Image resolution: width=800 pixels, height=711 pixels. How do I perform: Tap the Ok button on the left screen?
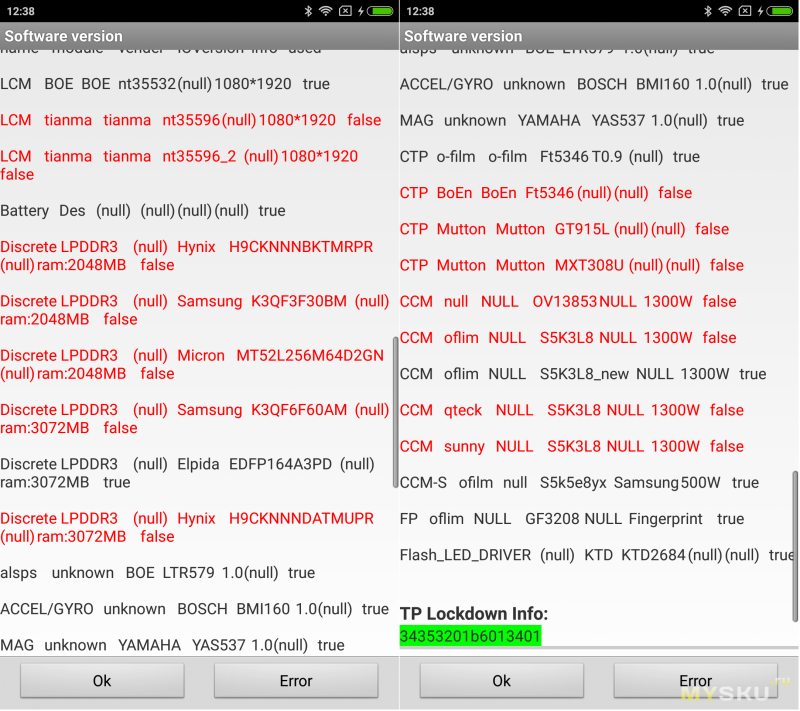(102, 680)
